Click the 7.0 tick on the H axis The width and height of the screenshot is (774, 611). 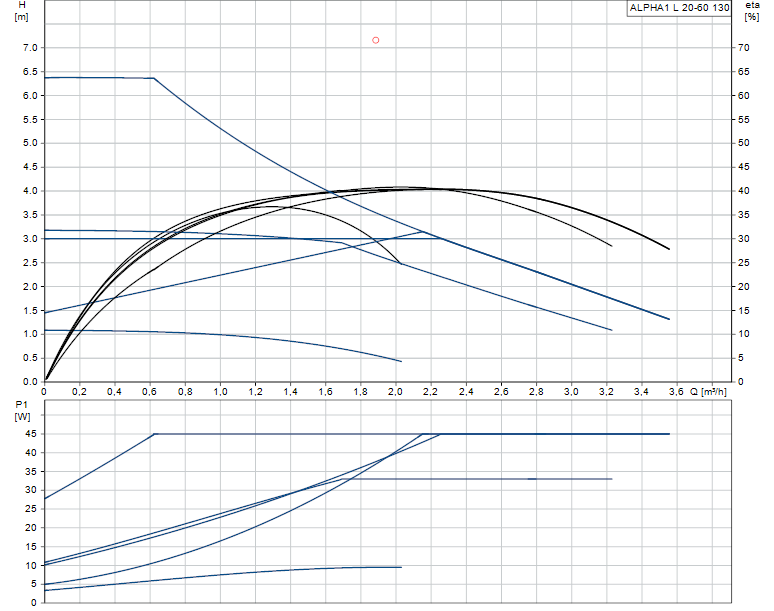tap(29, 48)
